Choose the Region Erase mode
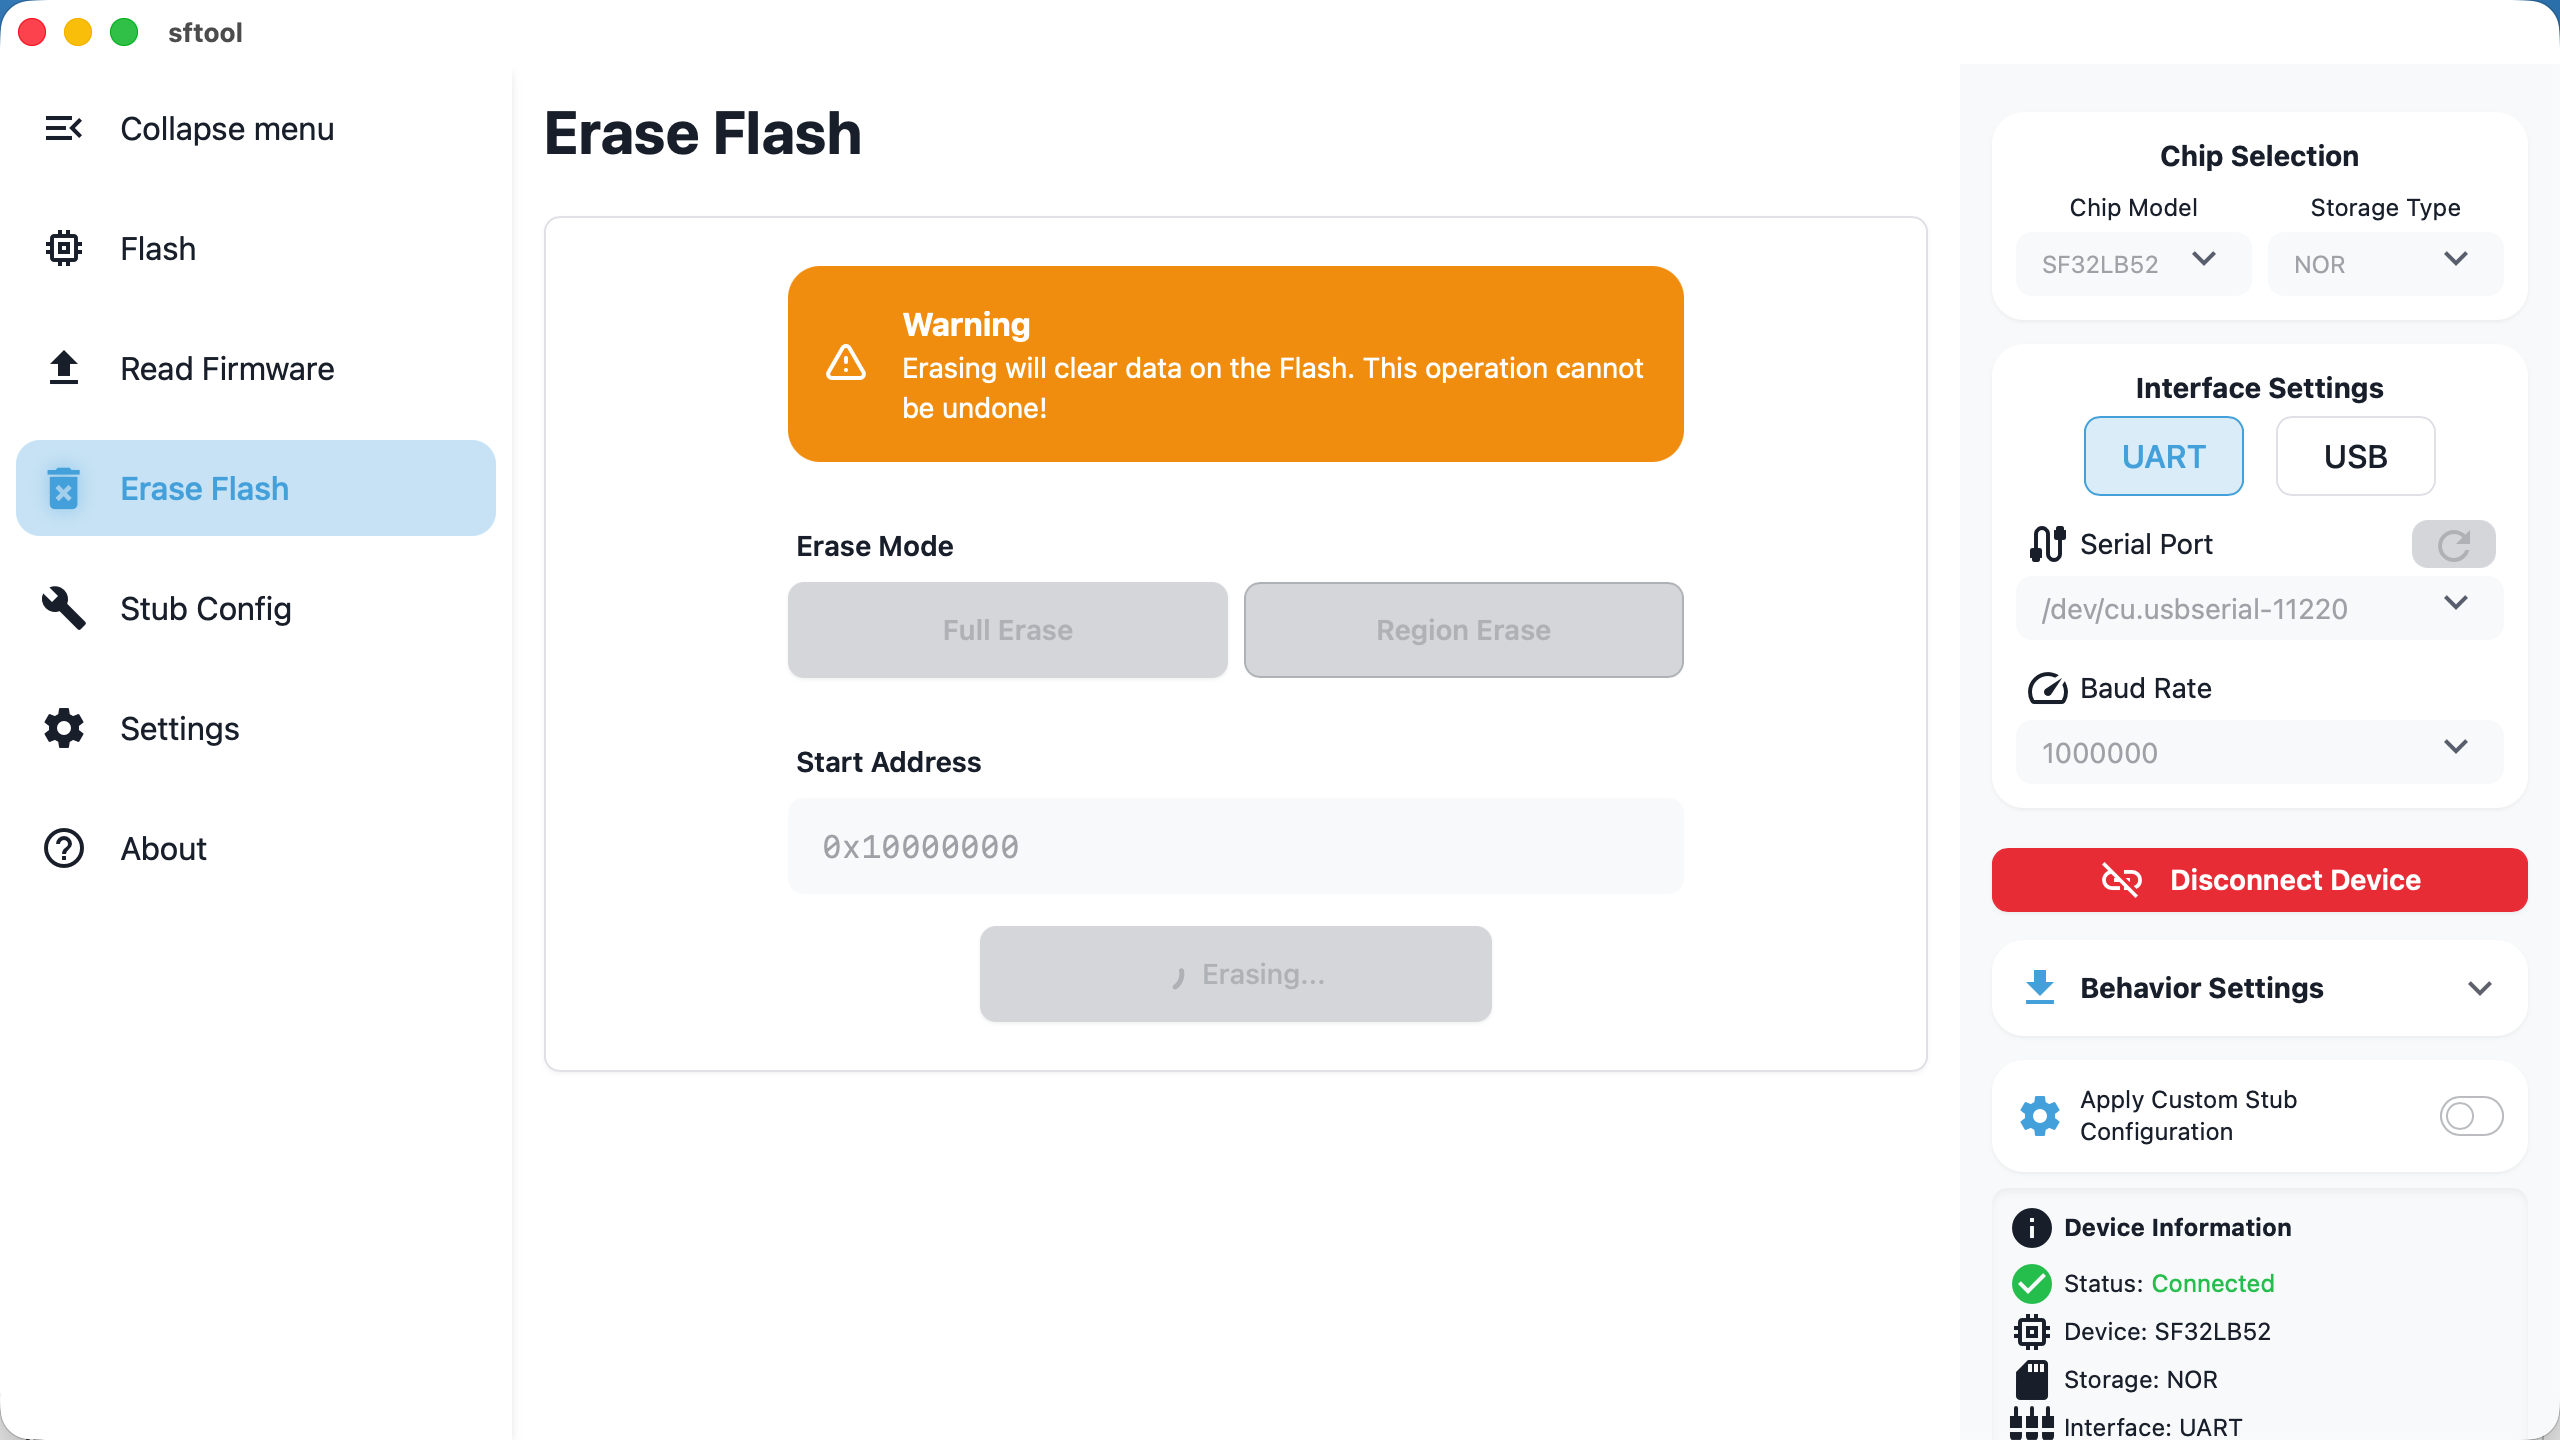Viewport: 2560px width, 1440px height. 1463,630
